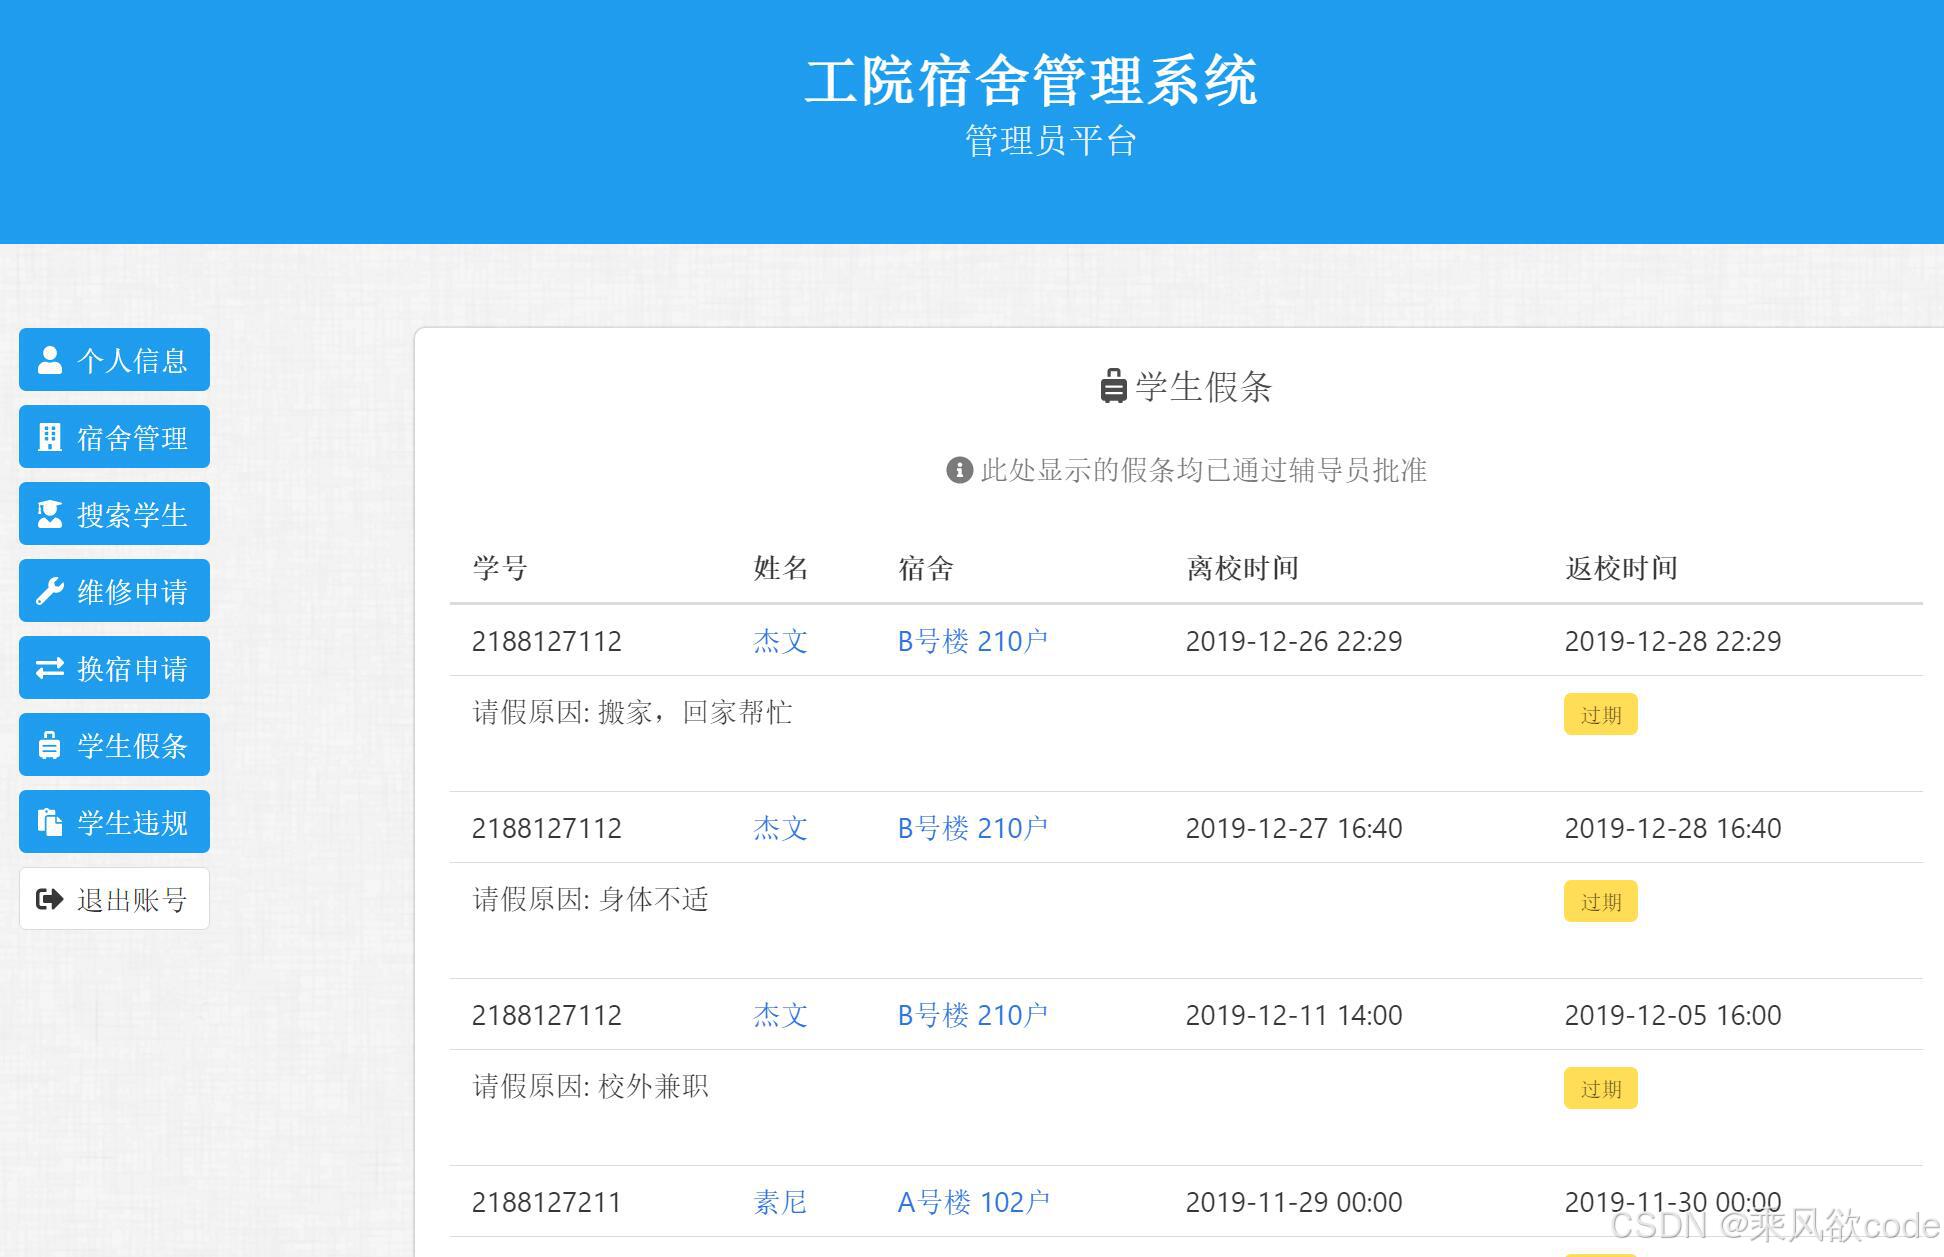
Task: Select the 个人信息 person icon
Action: (49, 360)
